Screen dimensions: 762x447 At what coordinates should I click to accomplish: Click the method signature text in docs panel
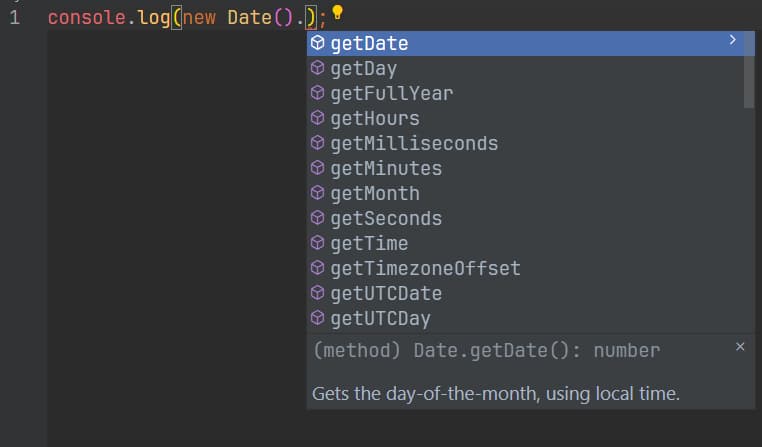click(x=486, y=350)
